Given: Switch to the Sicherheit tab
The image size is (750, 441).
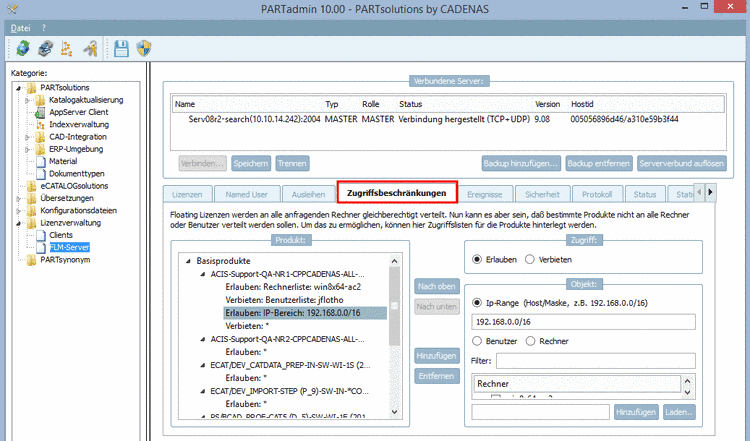Looking at the screenshot, I should pos(542,195).
